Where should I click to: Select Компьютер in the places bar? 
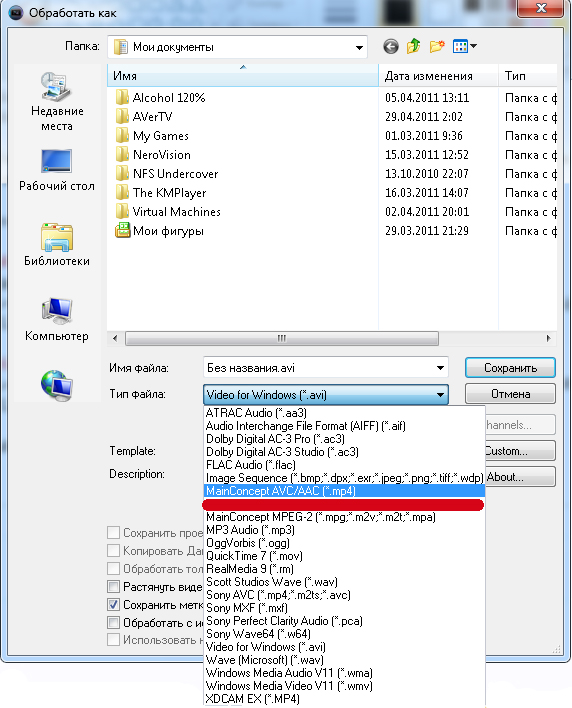57,320
